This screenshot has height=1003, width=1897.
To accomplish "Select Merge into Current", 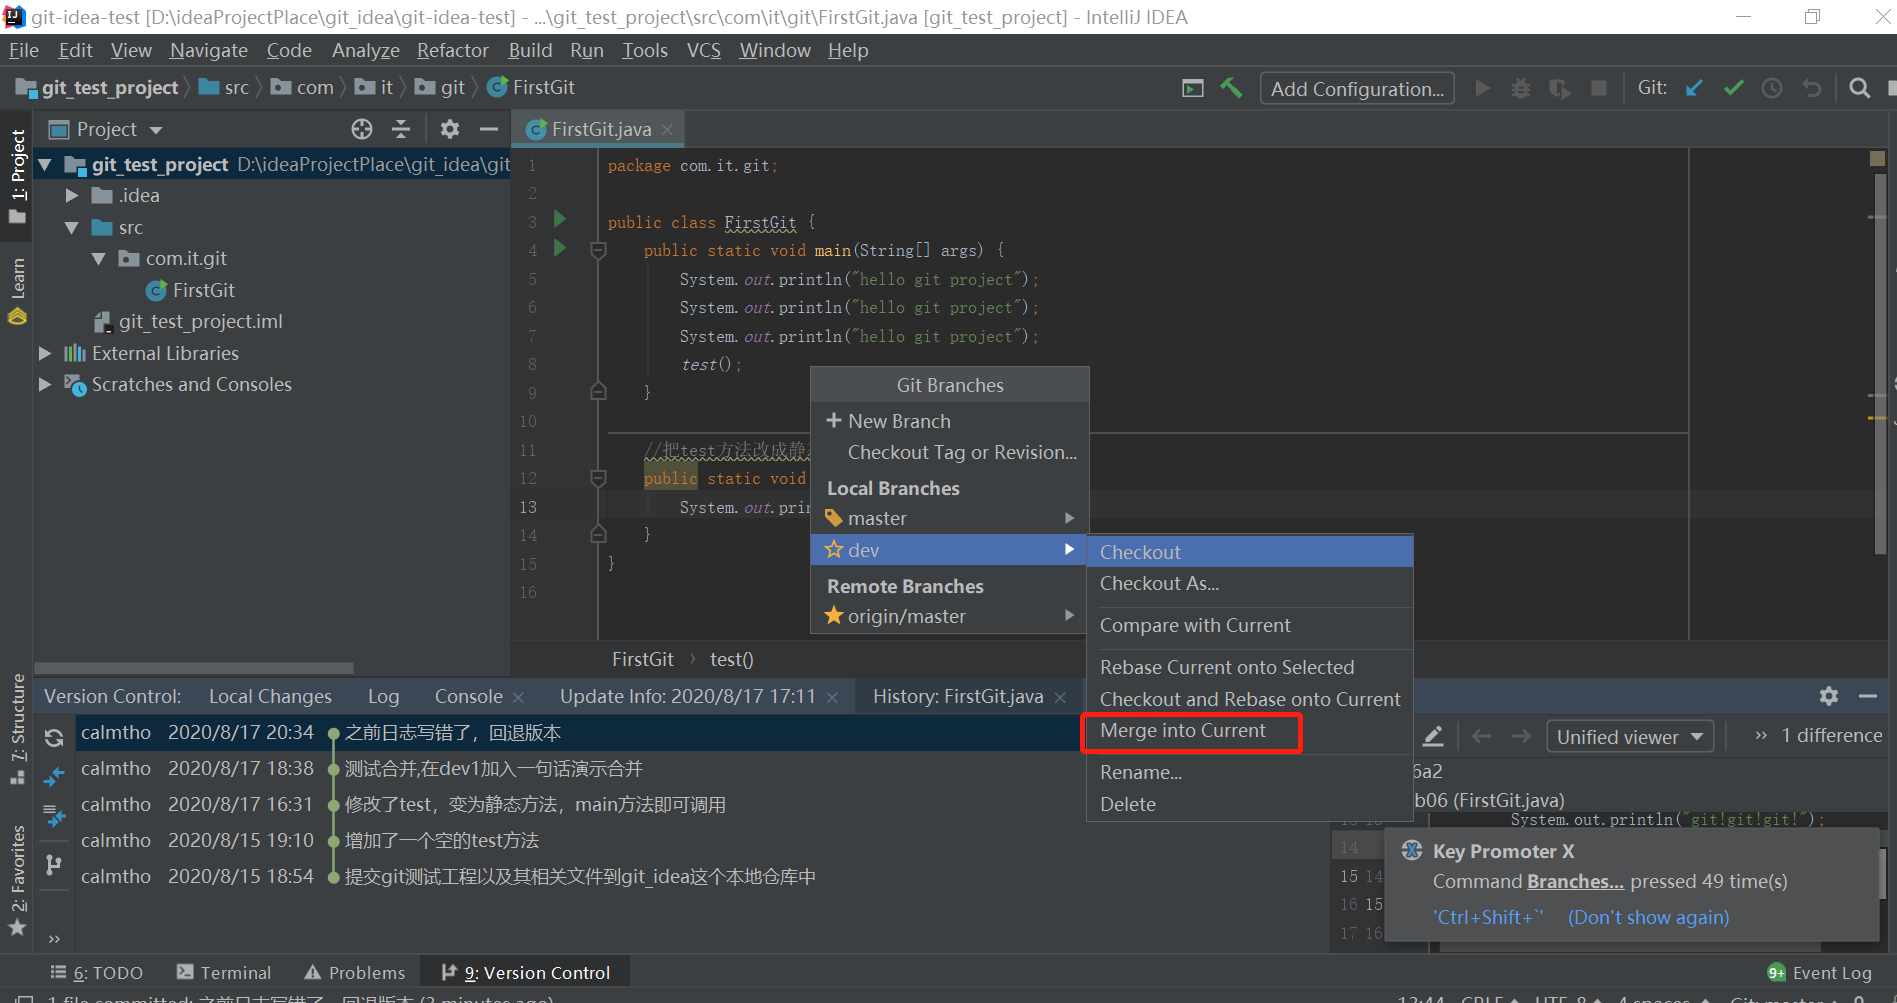I will point(1182,731).
